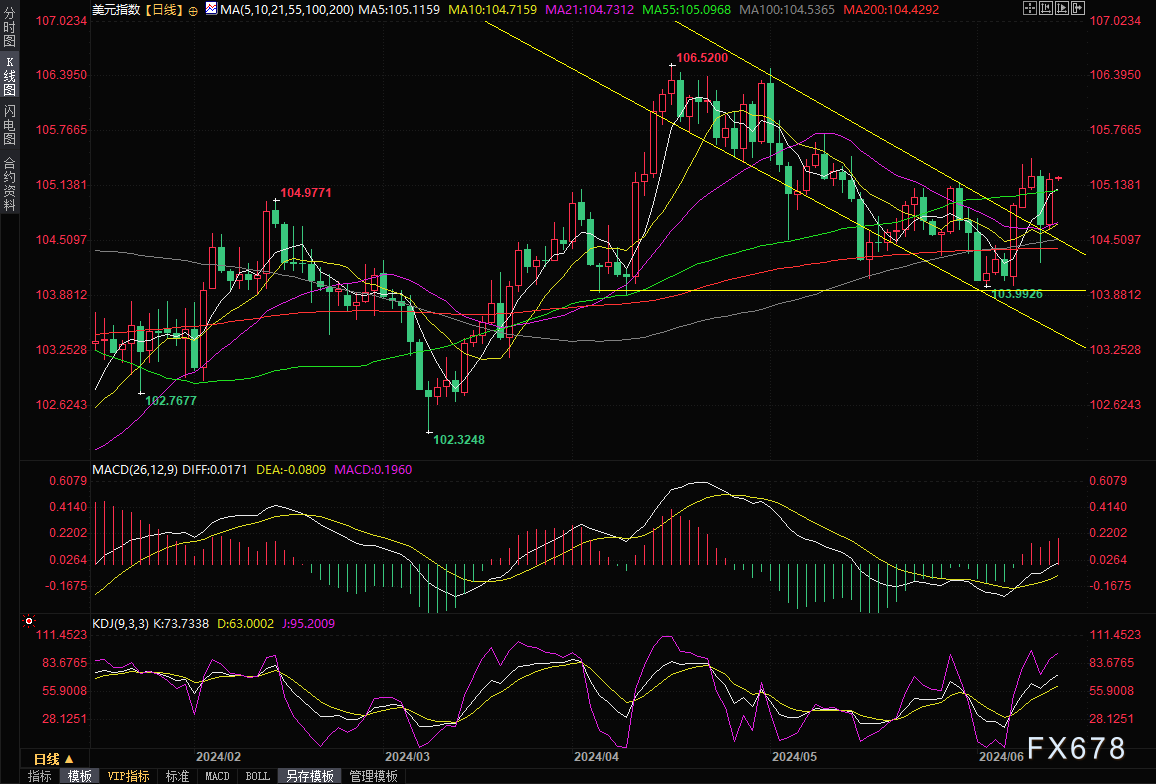The image size is (1156, 784).
Task: Select the 模板 bottom tab
Action: tap(80, 776)
